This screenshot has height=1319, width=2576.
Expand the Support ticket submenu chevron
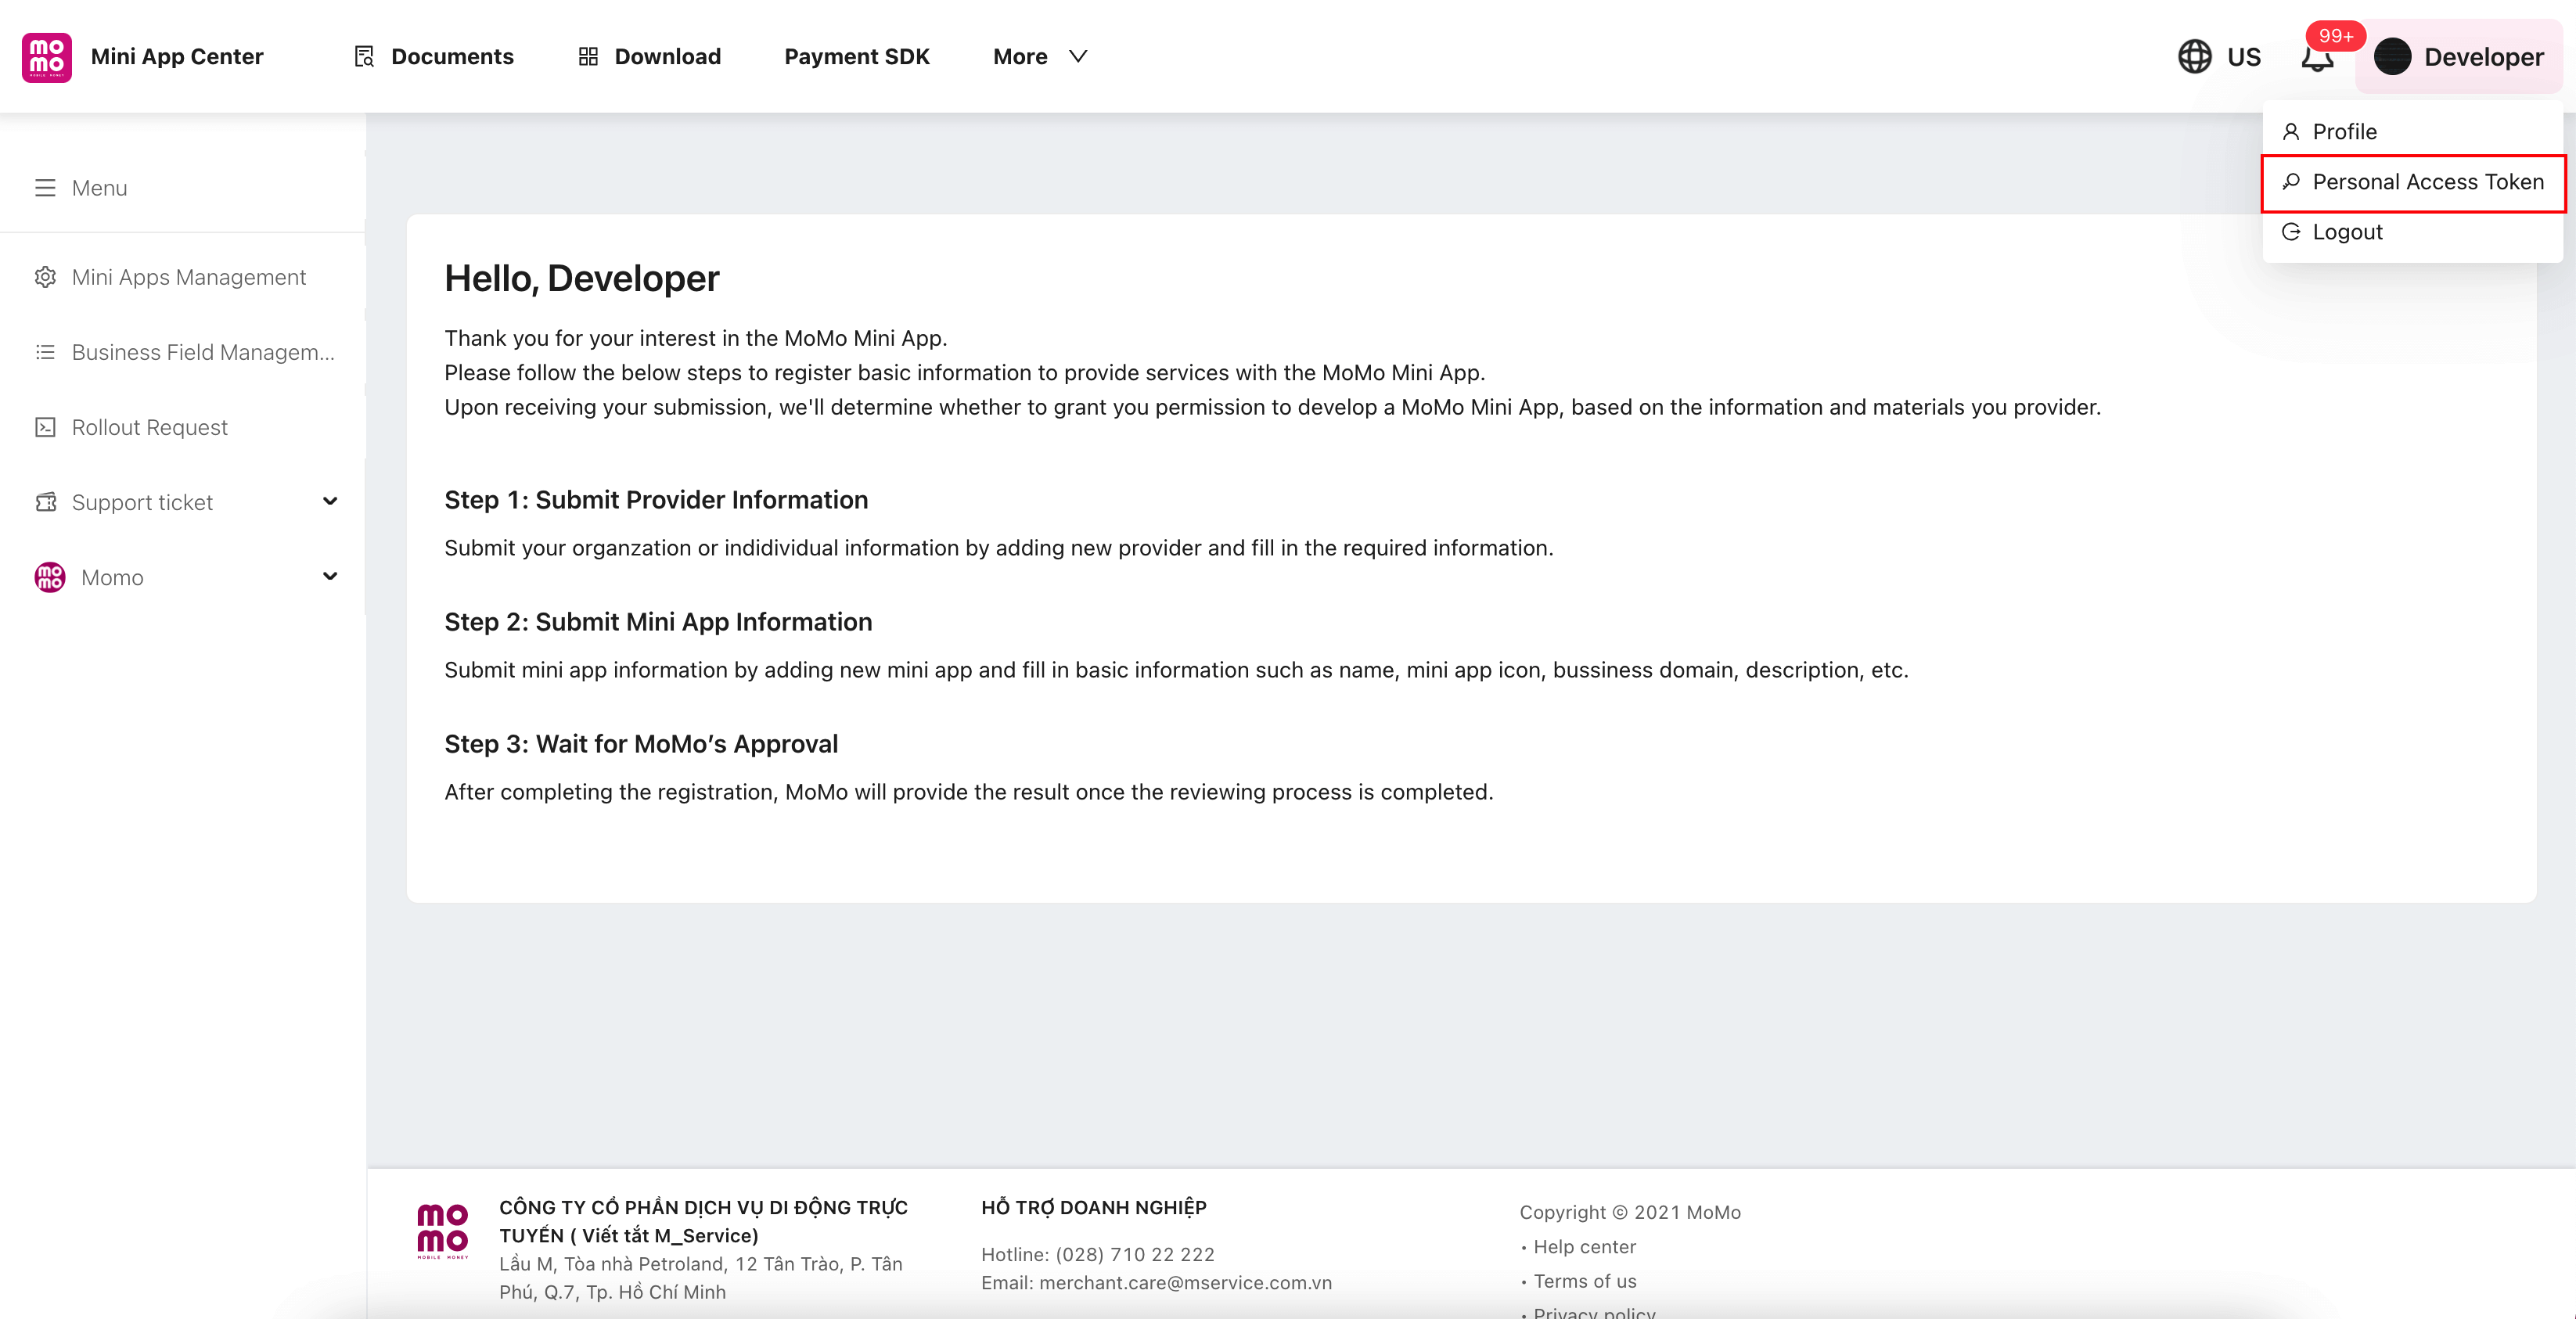point(330,501)
